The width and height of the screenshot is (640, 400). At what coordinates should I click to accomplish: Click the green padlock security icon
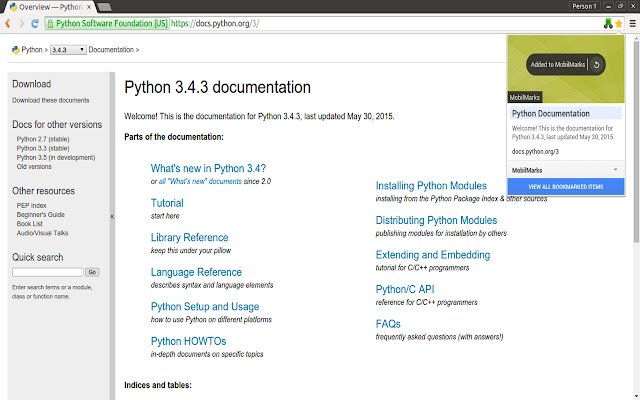(x=48, y=22)
